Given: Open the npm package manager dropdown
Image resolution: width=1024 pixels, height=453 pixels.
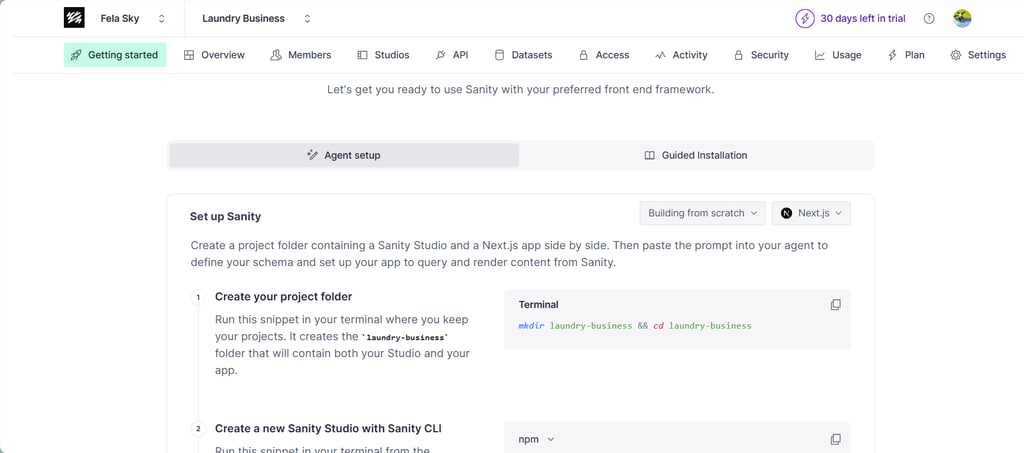Looking at the screenshot, I should (536, 439).
